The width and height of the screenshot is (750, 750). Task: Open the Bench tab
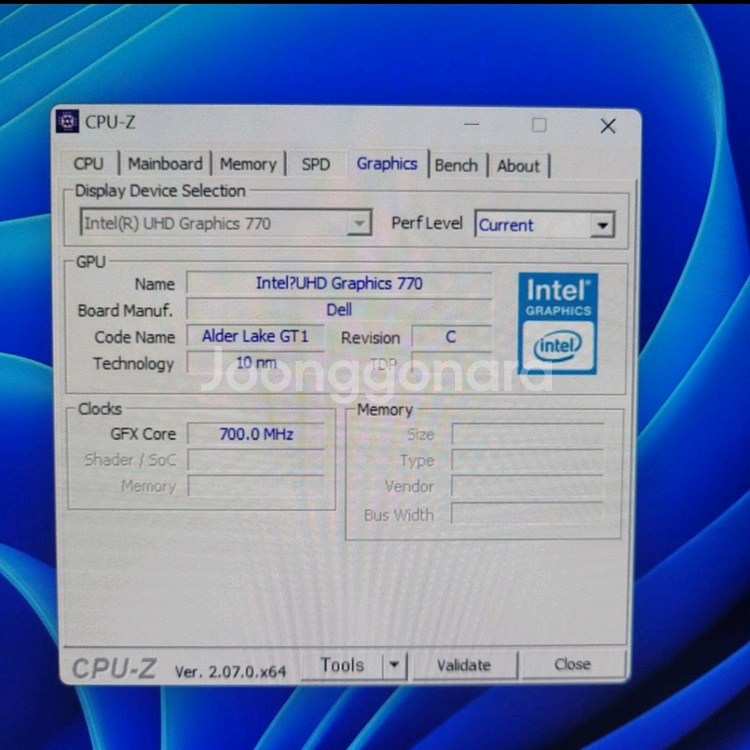456,165
